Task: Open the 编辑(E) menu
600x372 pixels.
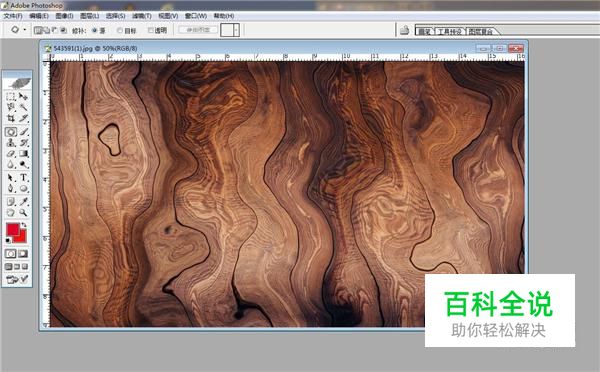Action: click(x=39, y=16)
